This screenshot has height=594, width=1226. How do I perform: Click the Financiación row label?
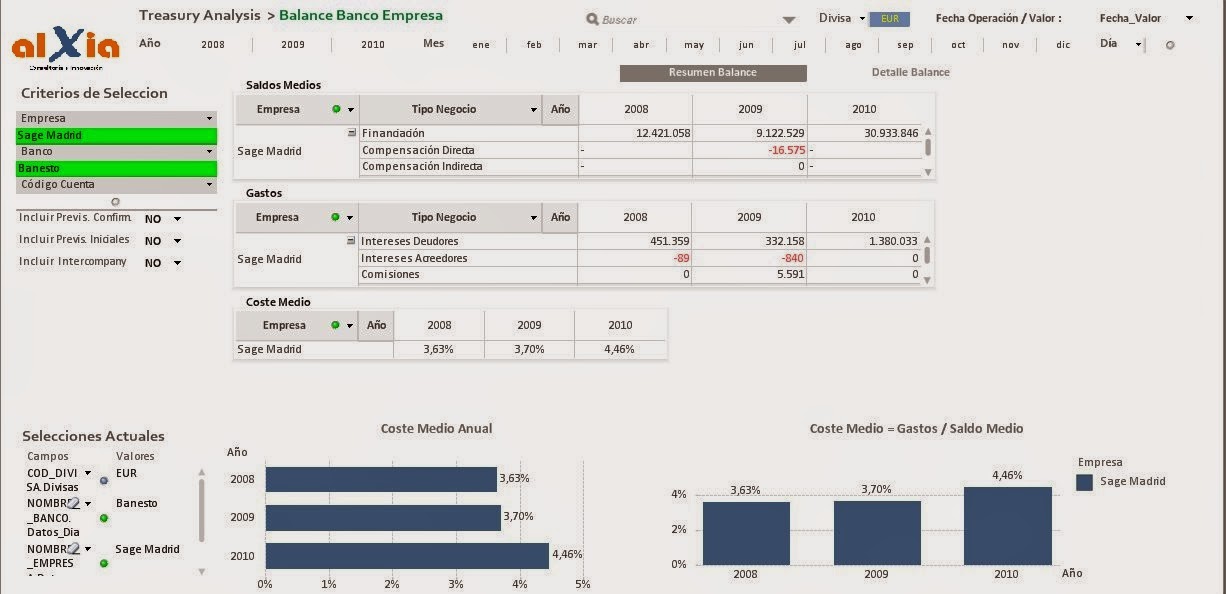pos(393,133)
